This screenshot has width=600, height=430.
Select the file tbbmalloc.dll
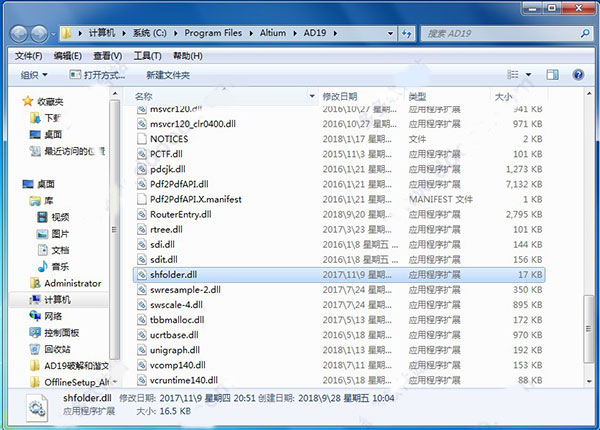click(177, 320)
